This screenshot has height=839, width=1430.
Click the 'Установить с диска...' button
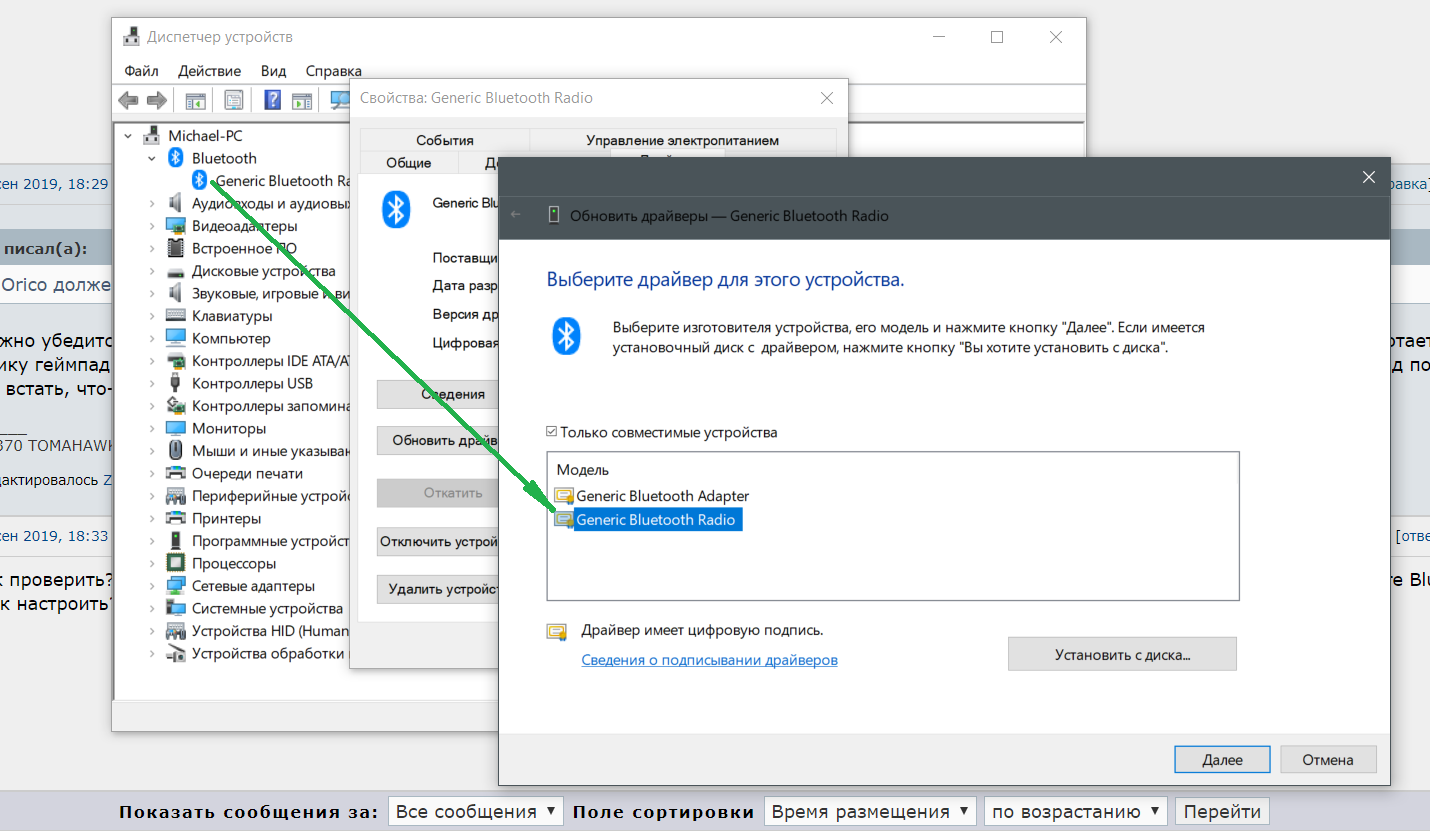[x=1122, y=654]
